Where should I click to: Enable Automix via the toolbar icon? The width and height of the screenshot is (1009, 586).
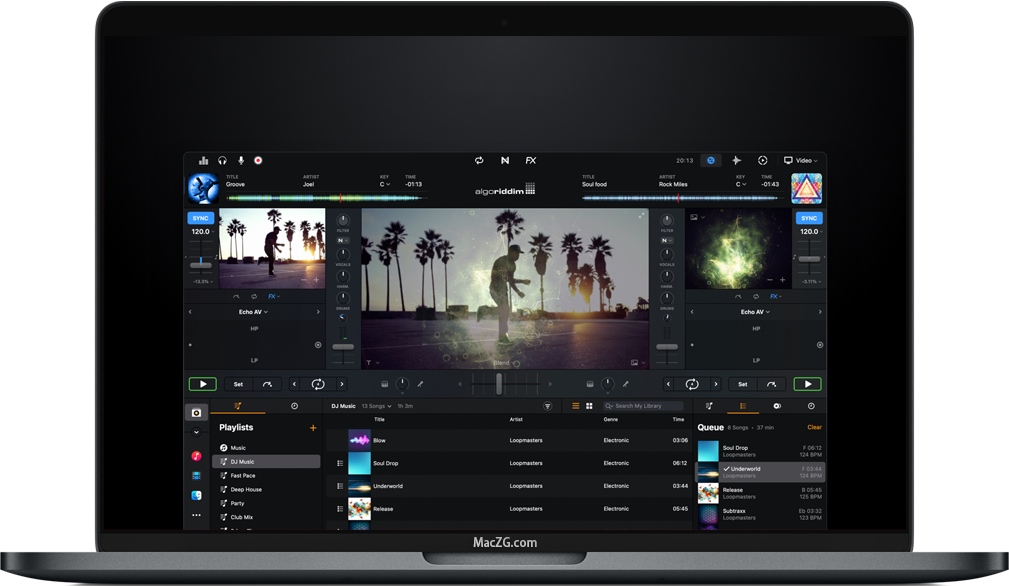[479, 160]
